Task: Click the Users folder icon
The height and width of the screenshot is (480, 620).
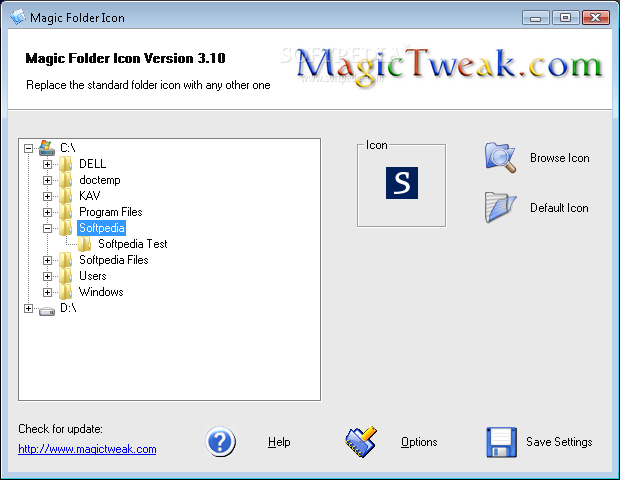Action: click(65, 276)
